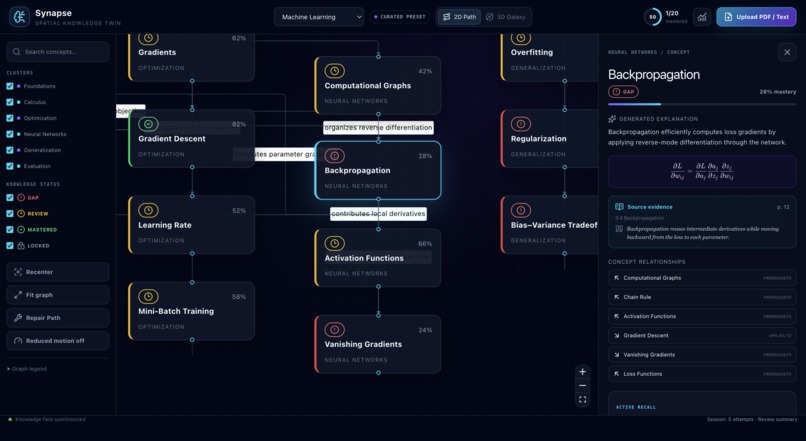Click Upload PDF / Text button
Viewport: 806px width, 441px height.
tap(756, 17)
